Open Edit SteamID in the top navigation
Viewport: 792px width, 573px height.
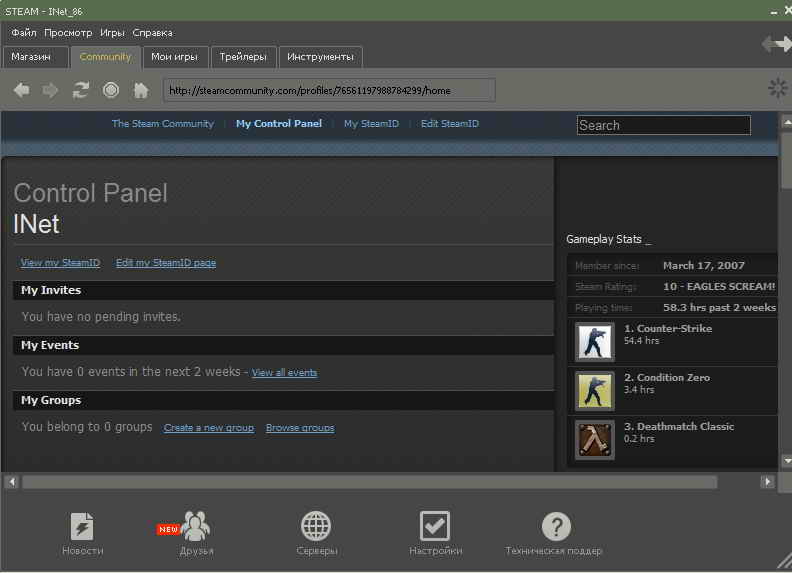pos(450,124)
